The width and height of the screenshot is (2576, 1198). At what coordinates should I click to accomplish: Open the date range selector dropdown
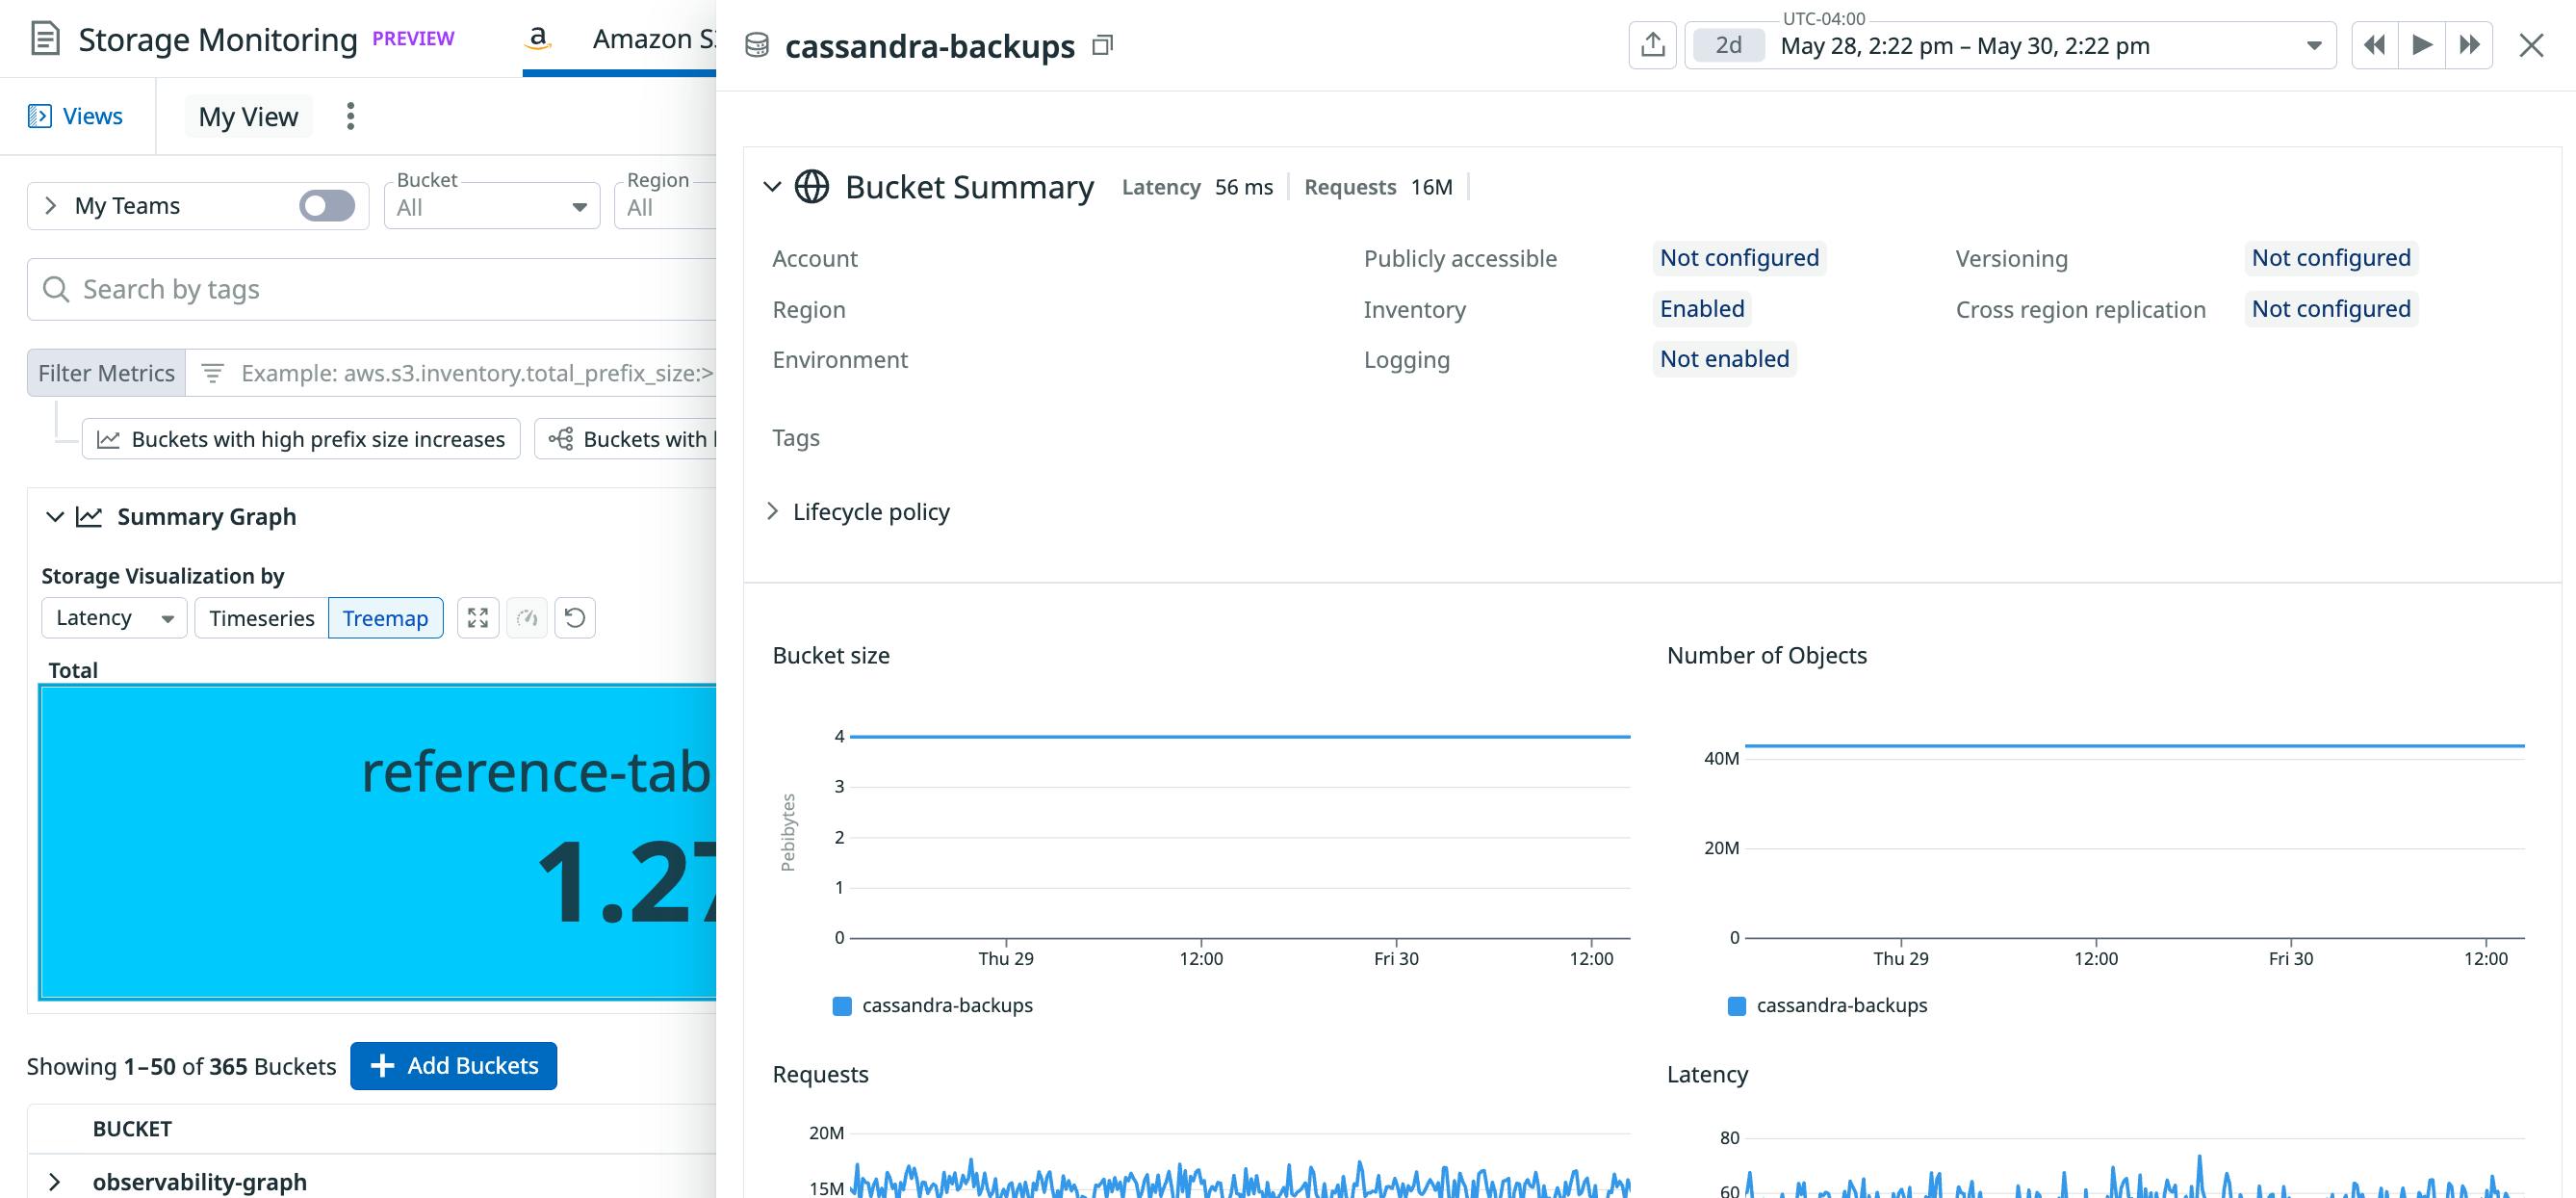[x=2314, y=45]
